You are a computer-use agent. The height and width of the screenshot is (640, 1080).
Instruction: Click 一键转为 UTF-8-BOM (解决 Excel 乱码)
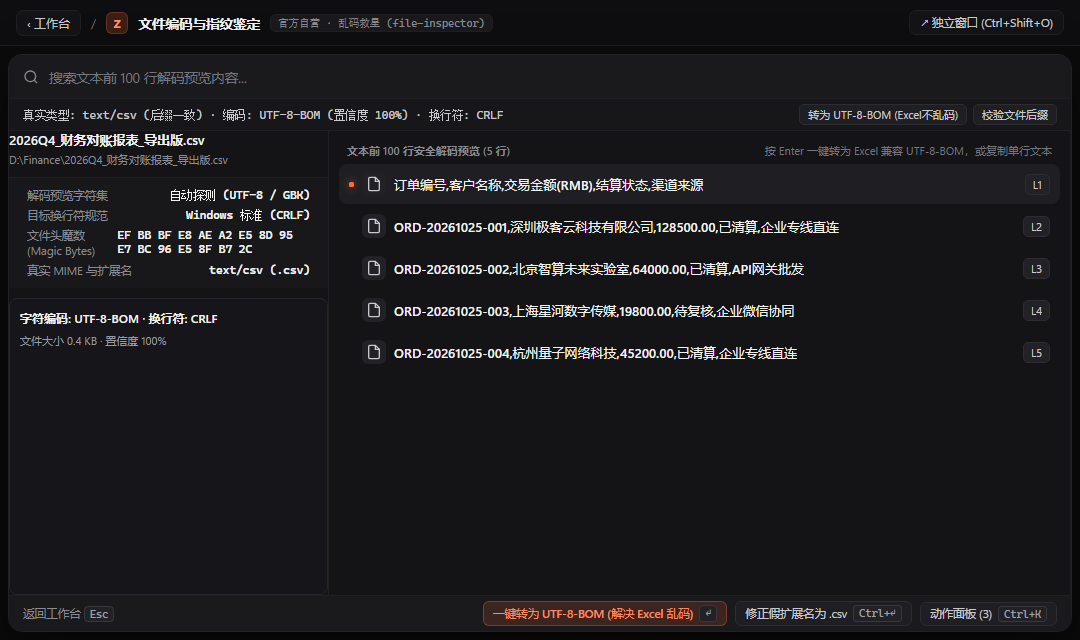pyautogui.click(x=605, y=613)
